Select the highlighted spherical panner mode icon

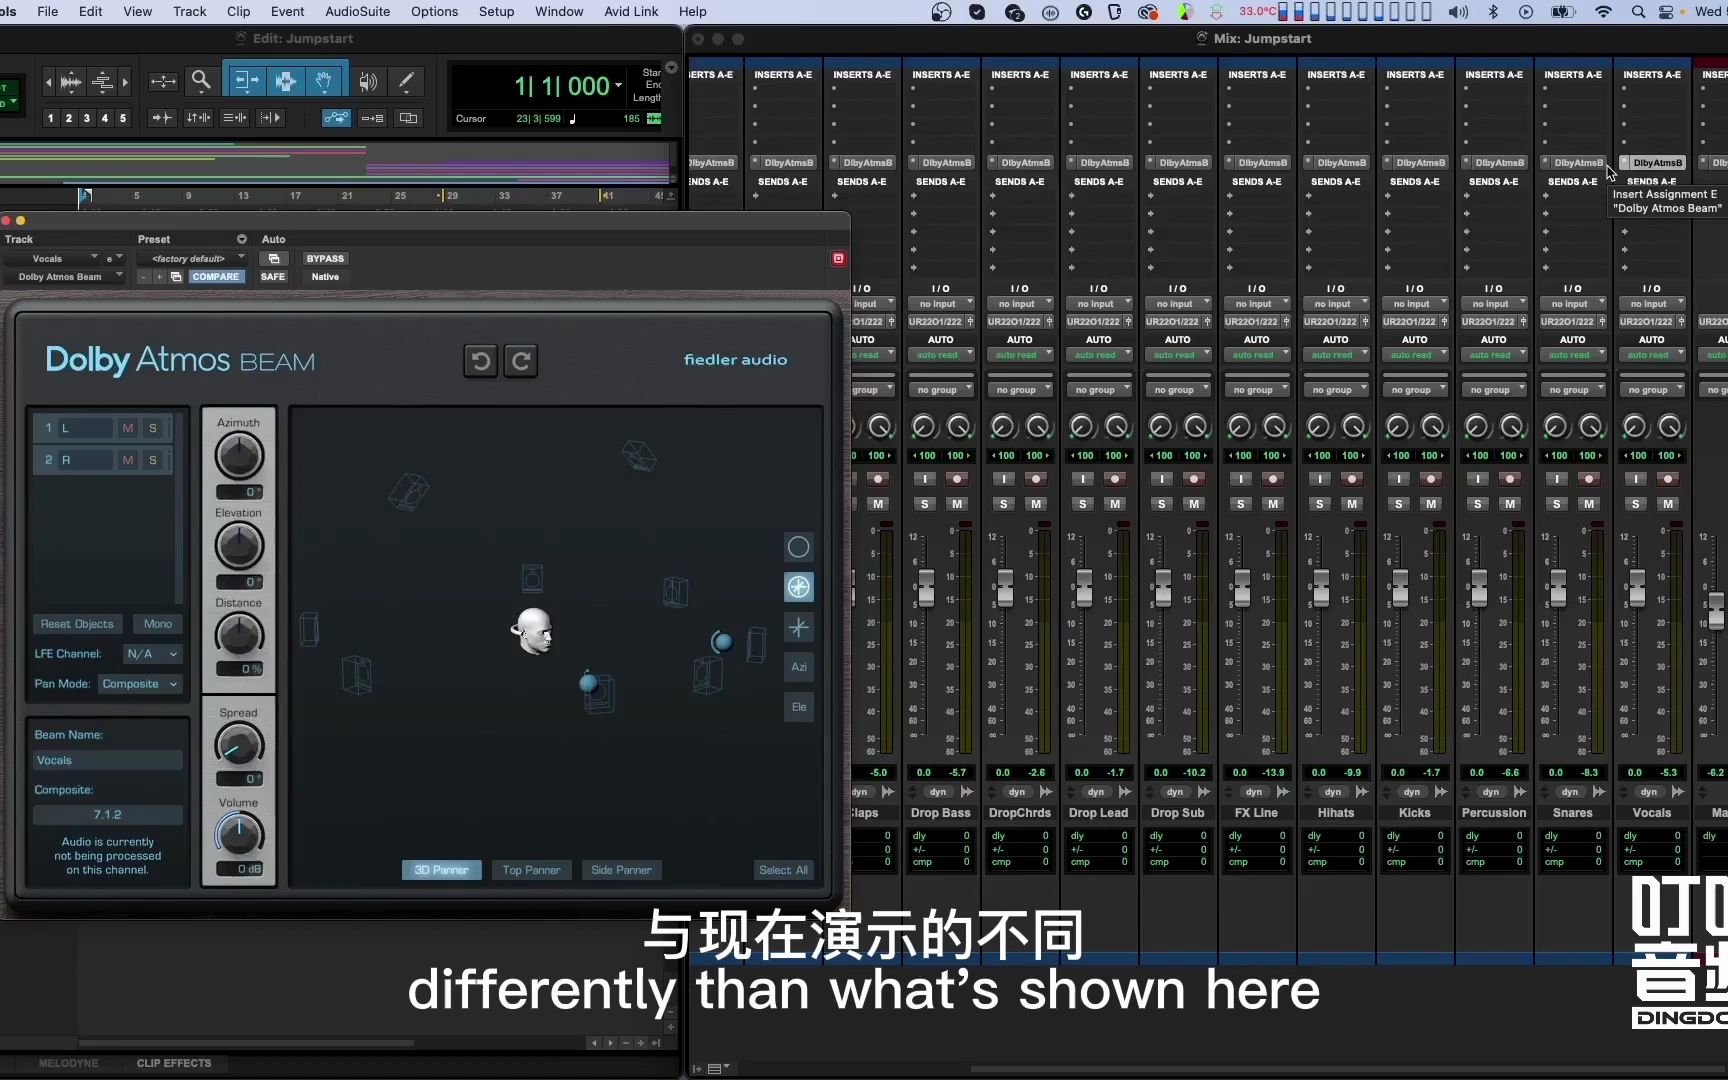pyautogui.click(x=798, y=587)
